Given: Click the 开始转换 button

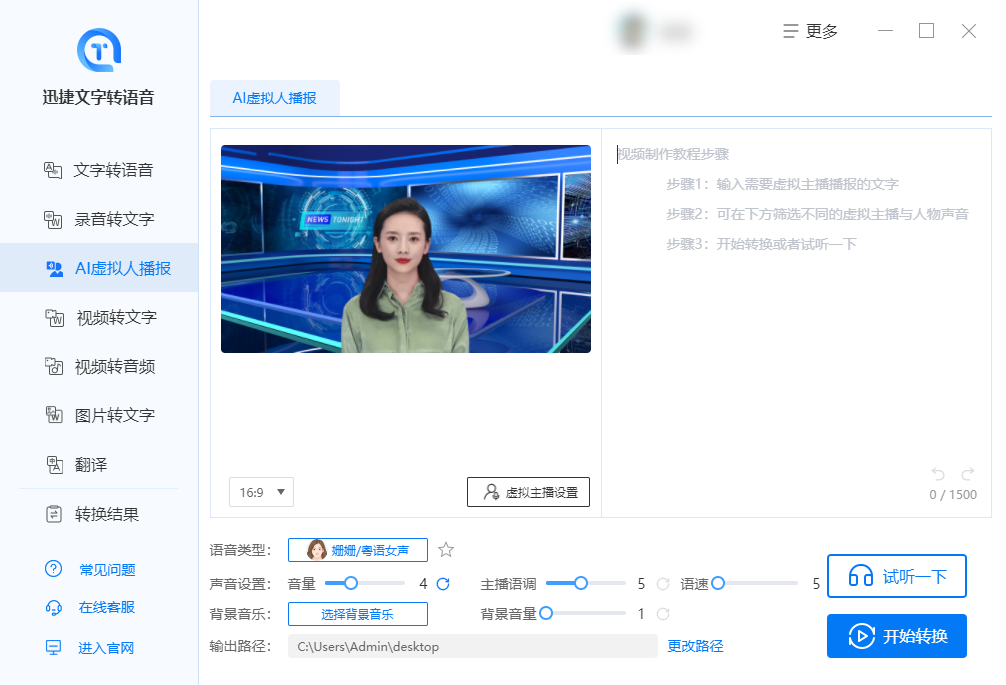Looking at the screenshot, I should [x=896, y=636].
